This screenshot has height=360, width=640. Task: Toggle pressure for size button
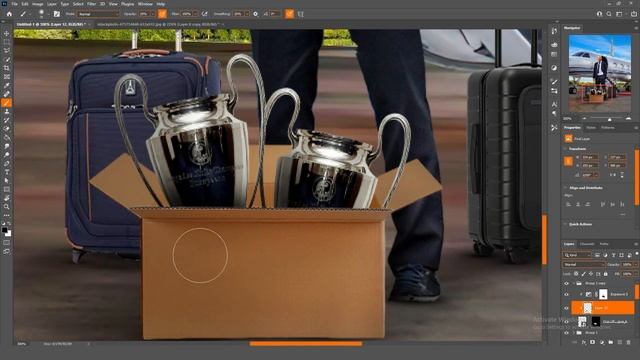(289, 14)
